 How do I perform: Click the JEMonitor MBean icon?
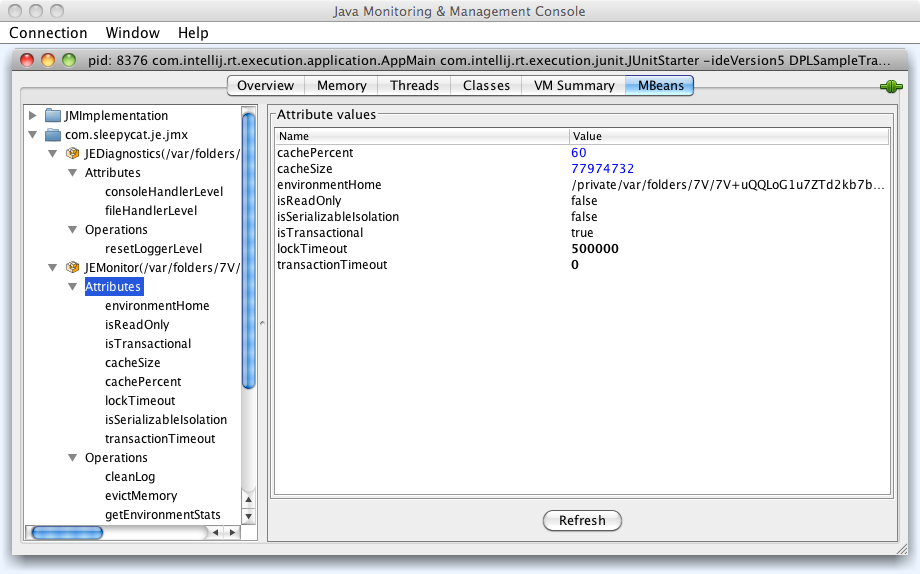[x=73, y=268]
